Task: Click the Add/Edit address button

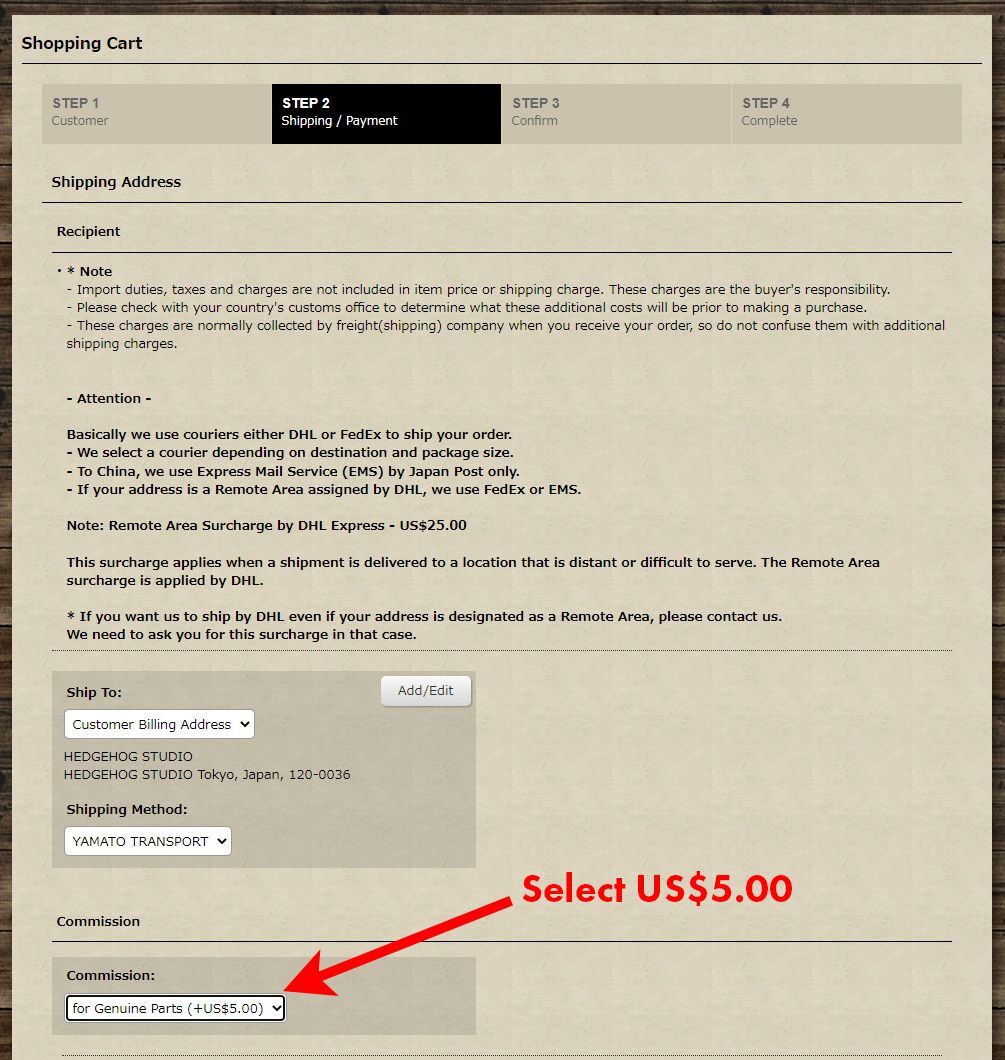Action: pyautogui.click(x=426, y=691)
